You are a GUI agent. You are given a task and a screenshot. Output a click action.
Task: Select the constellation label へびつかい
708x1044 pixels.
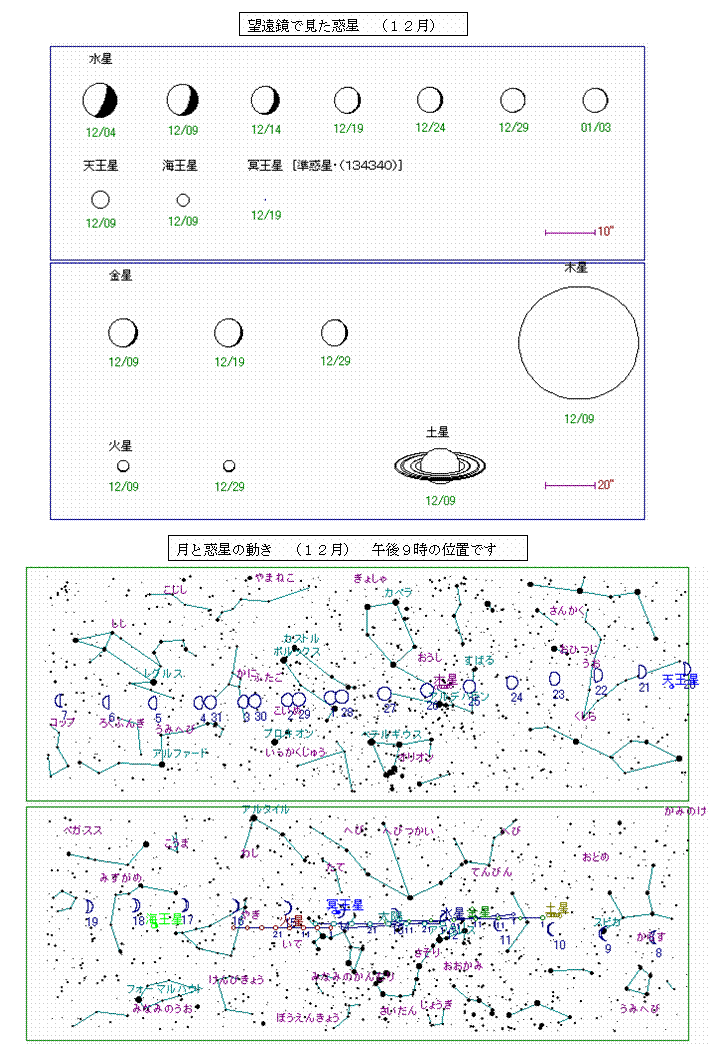point(408,830)
